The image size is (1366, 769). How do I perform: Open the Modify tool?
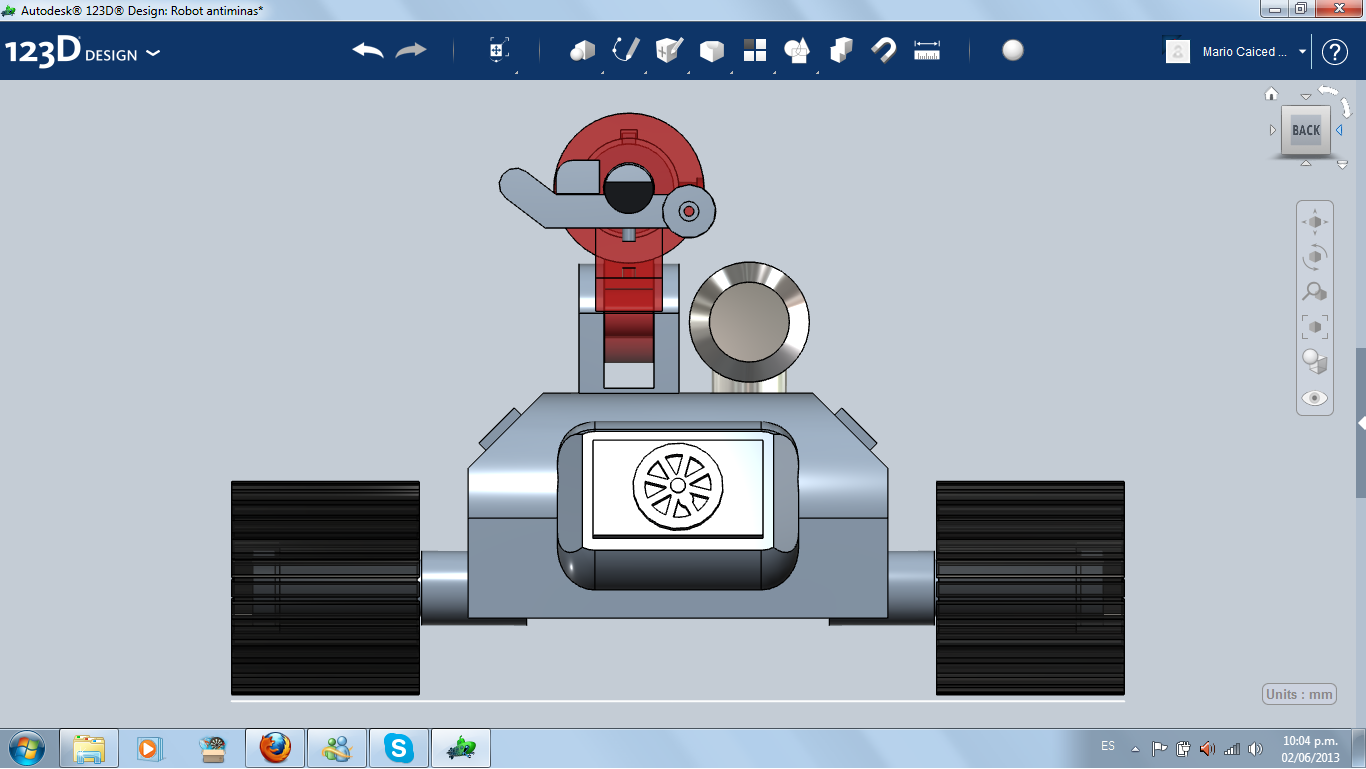click(712, 51)
